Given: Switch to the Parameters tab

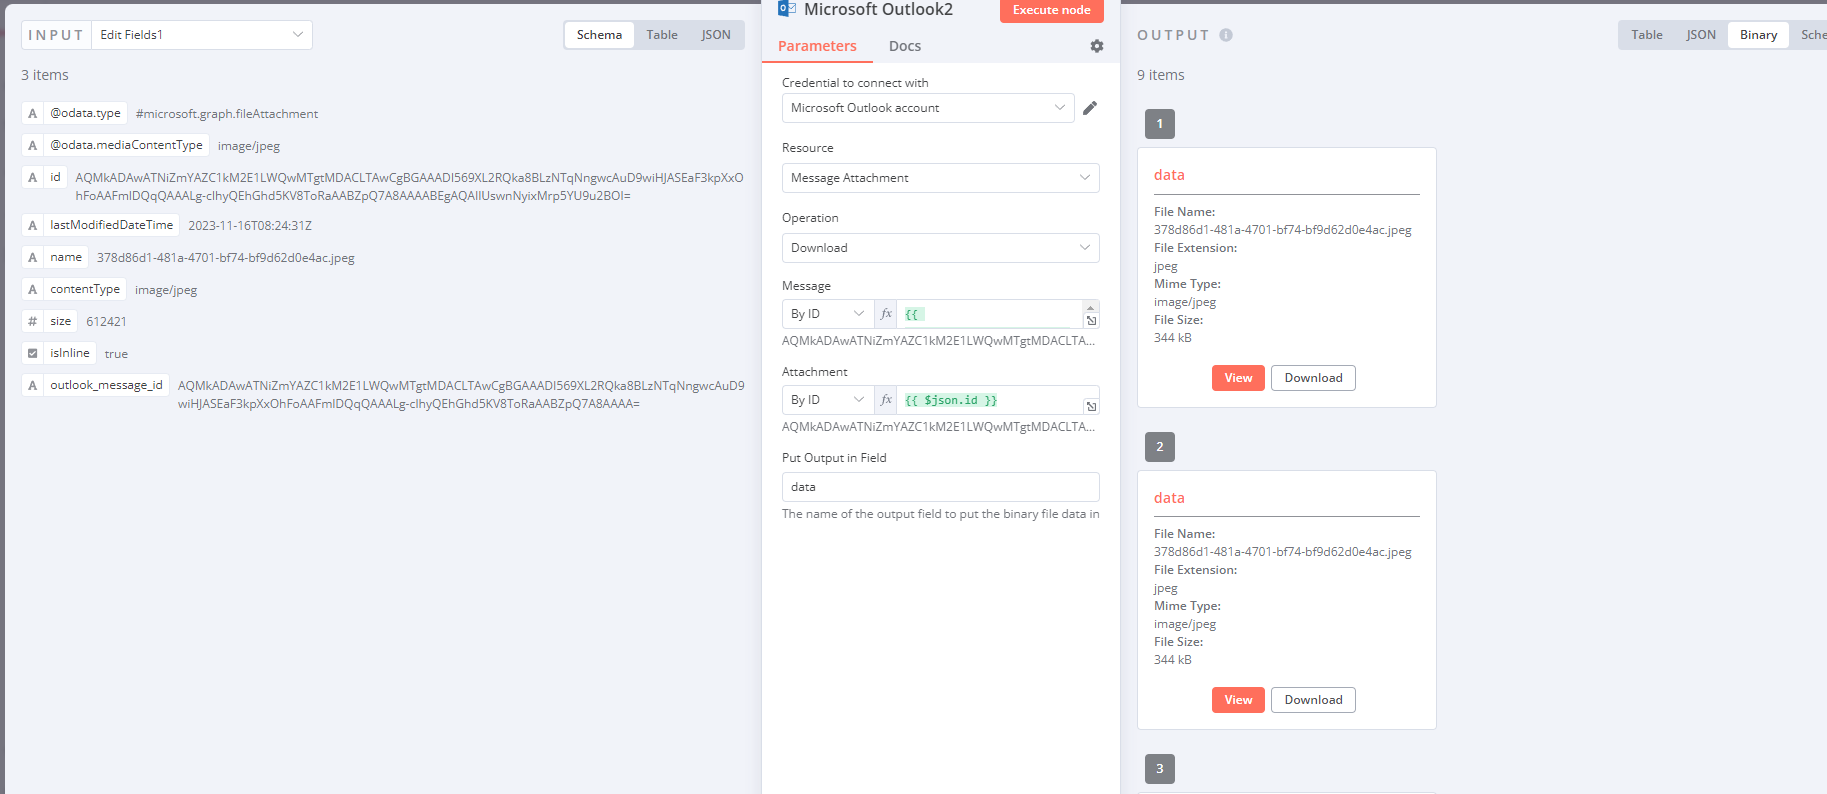Looking at the screenshot, I should 817,46.
